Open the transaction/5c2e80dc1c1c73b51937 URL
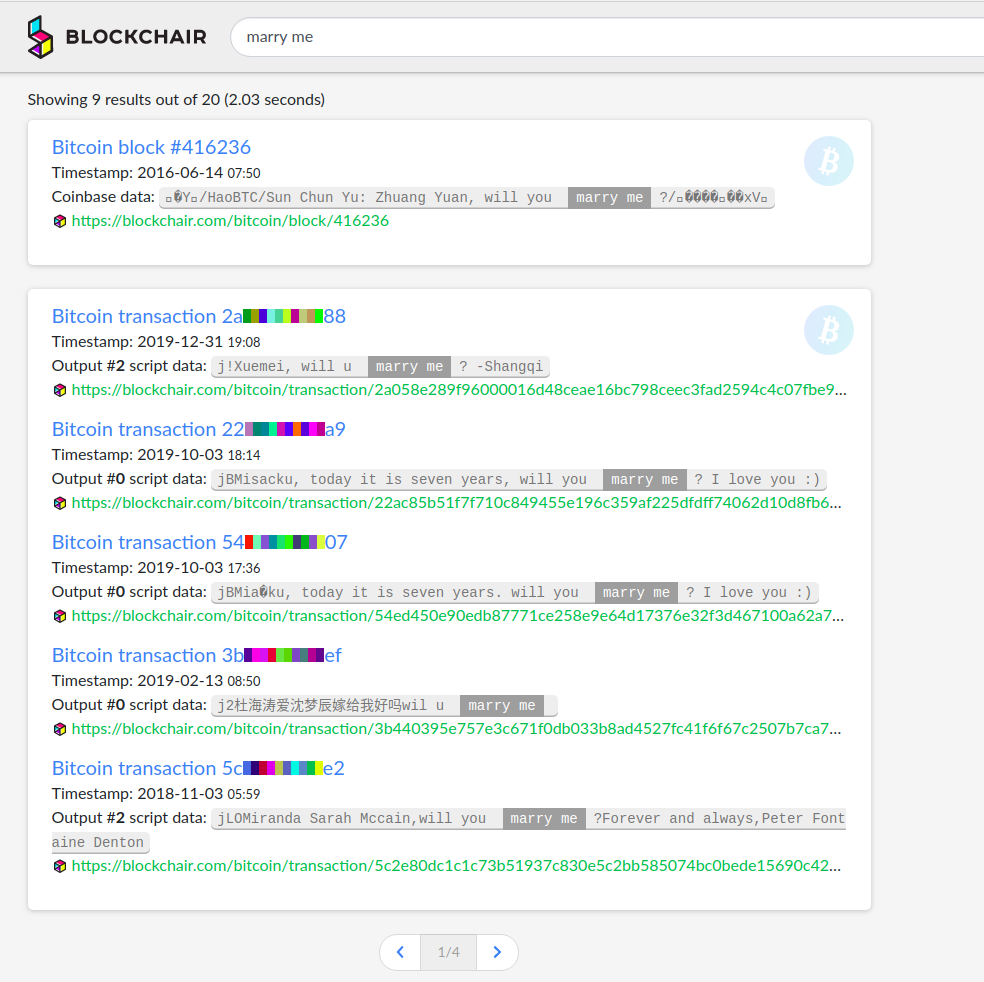The height and width of the screenshot is (982, 984). pos(456,865)
